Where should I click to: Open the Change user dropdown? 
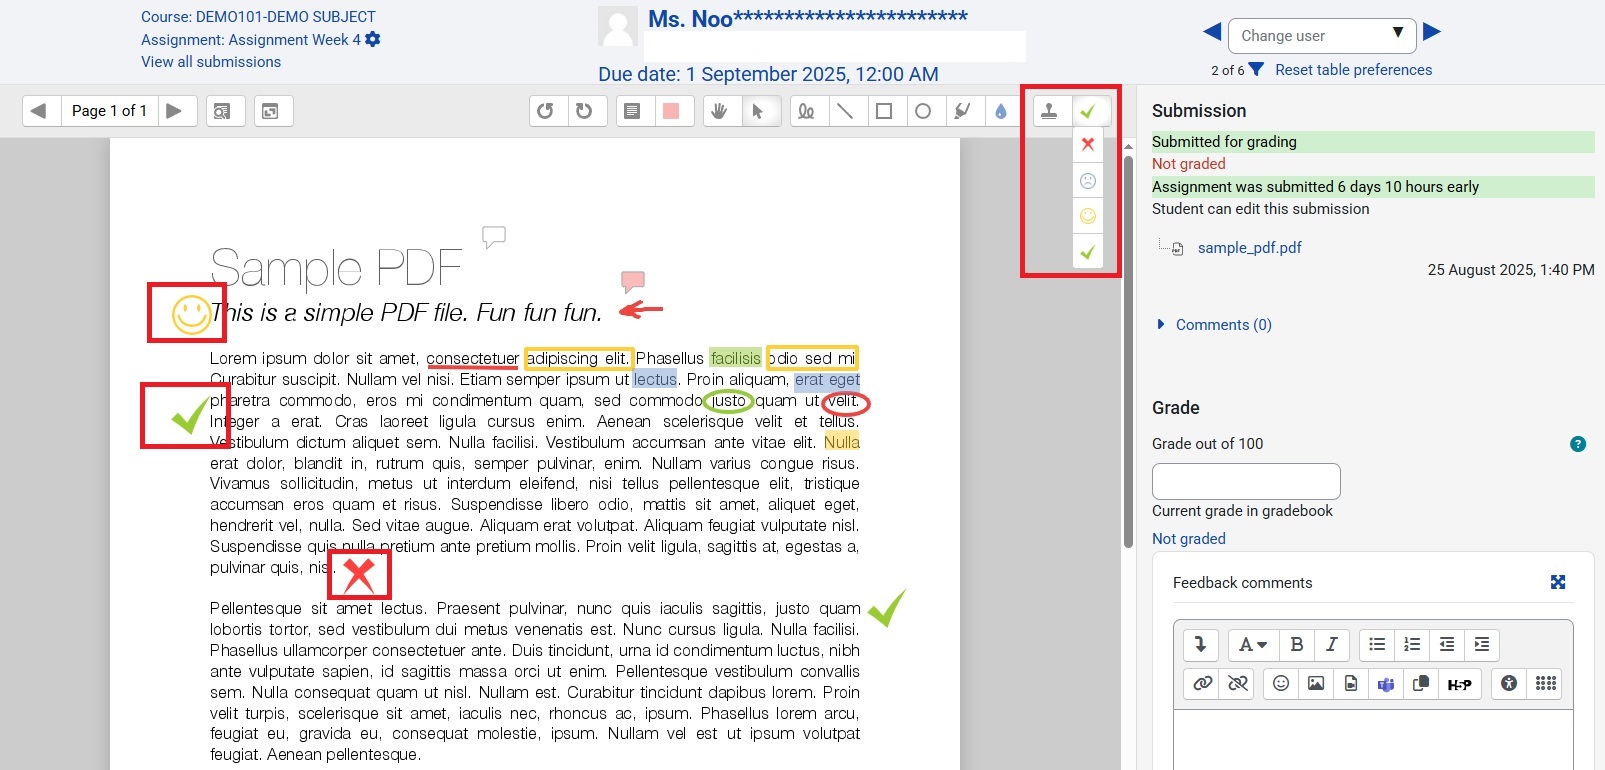click(1321, 36)
